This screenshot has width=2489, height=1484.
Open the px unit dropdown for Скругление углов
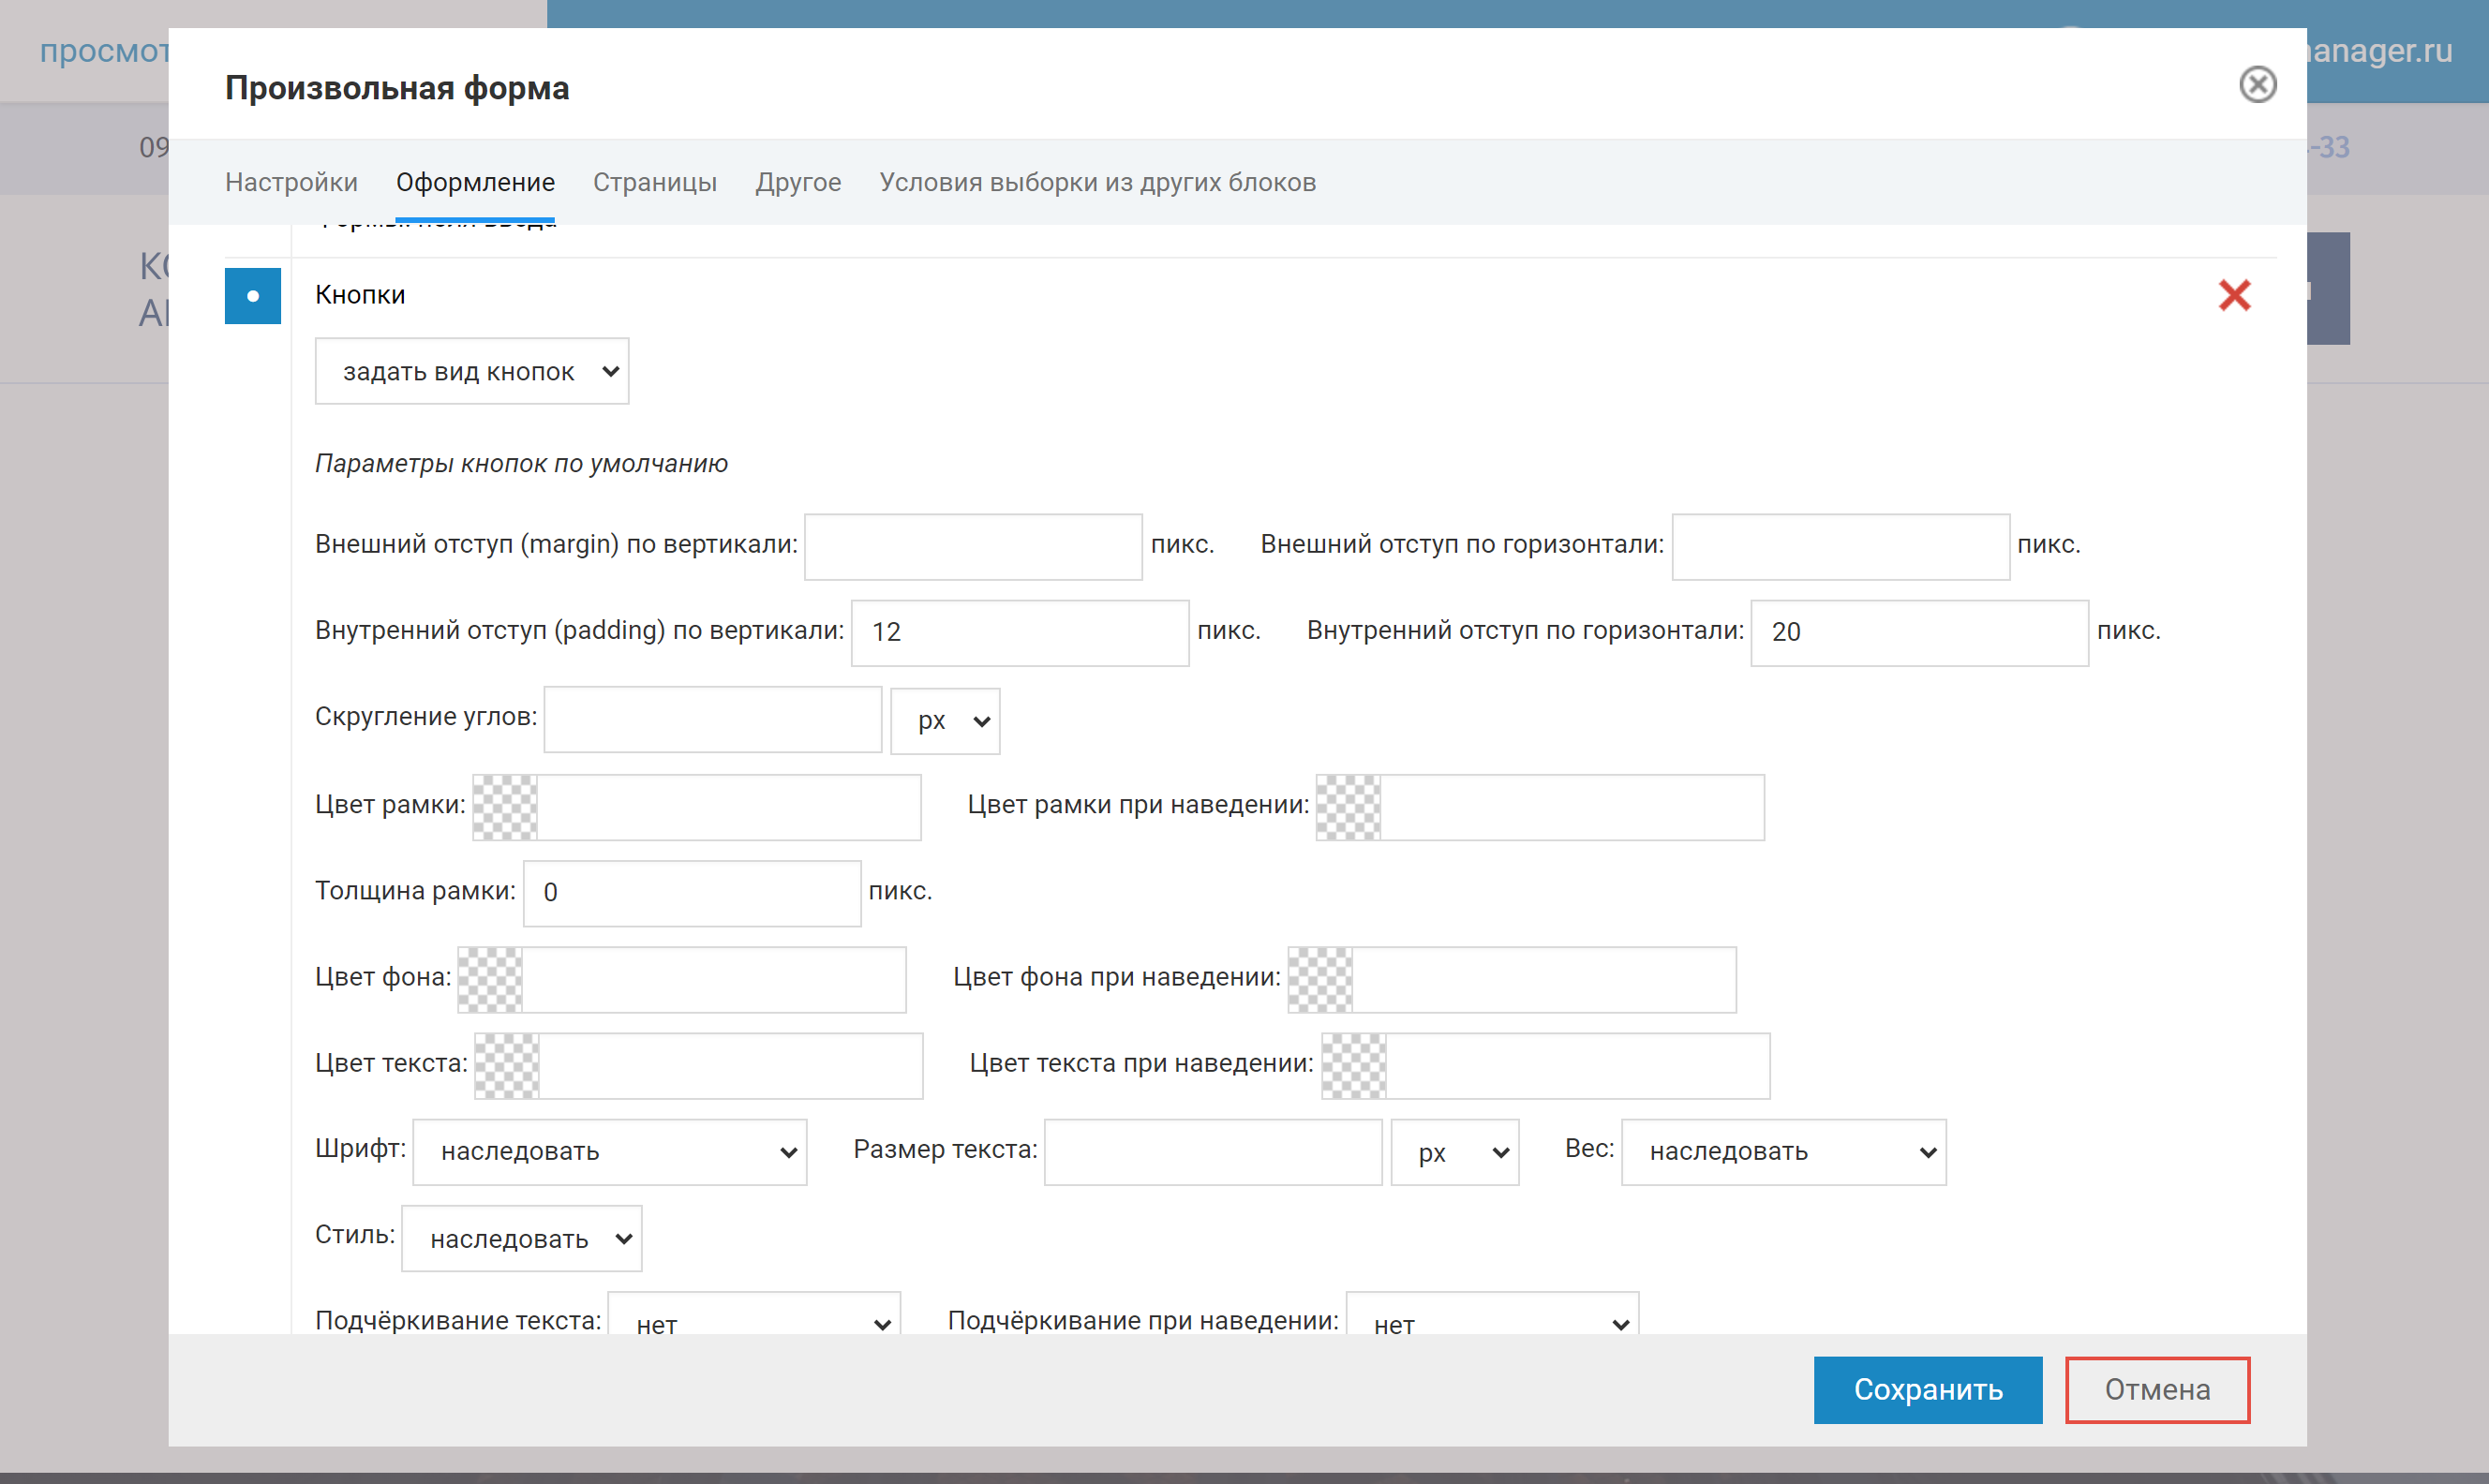coord(945,721)
